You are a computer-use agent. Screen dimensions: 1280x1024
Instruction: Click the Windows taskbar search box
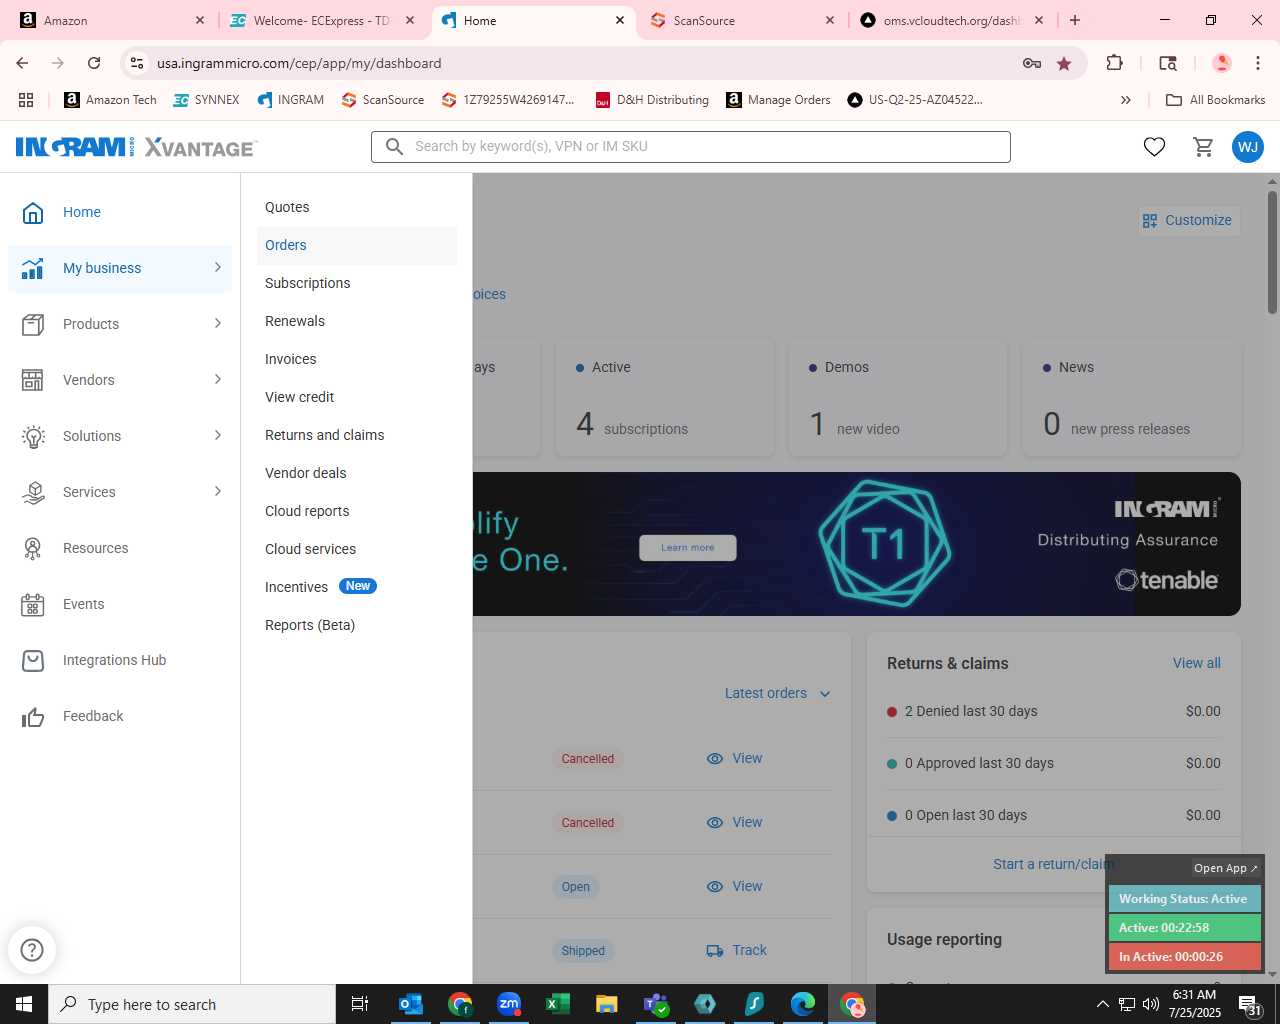(x=192, y=1004)
